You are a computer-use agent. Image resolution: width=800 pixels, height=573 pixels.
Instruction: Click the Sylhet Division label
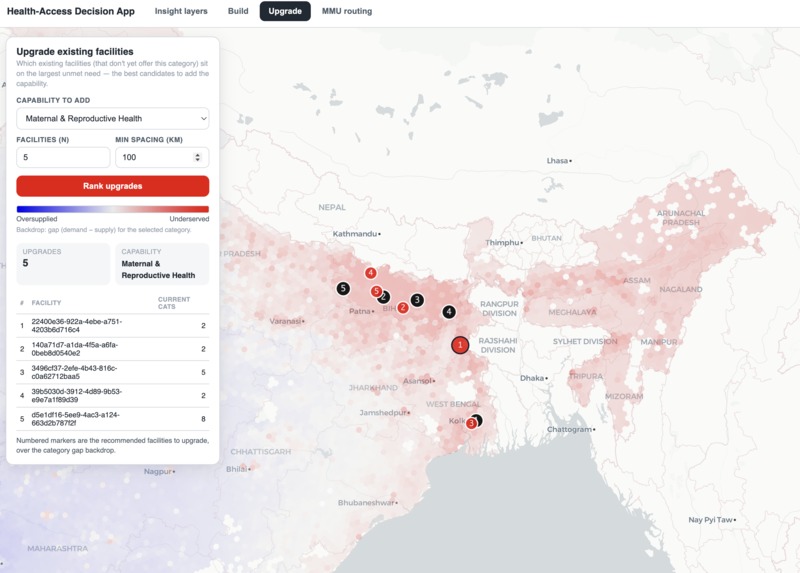[585, 341]
